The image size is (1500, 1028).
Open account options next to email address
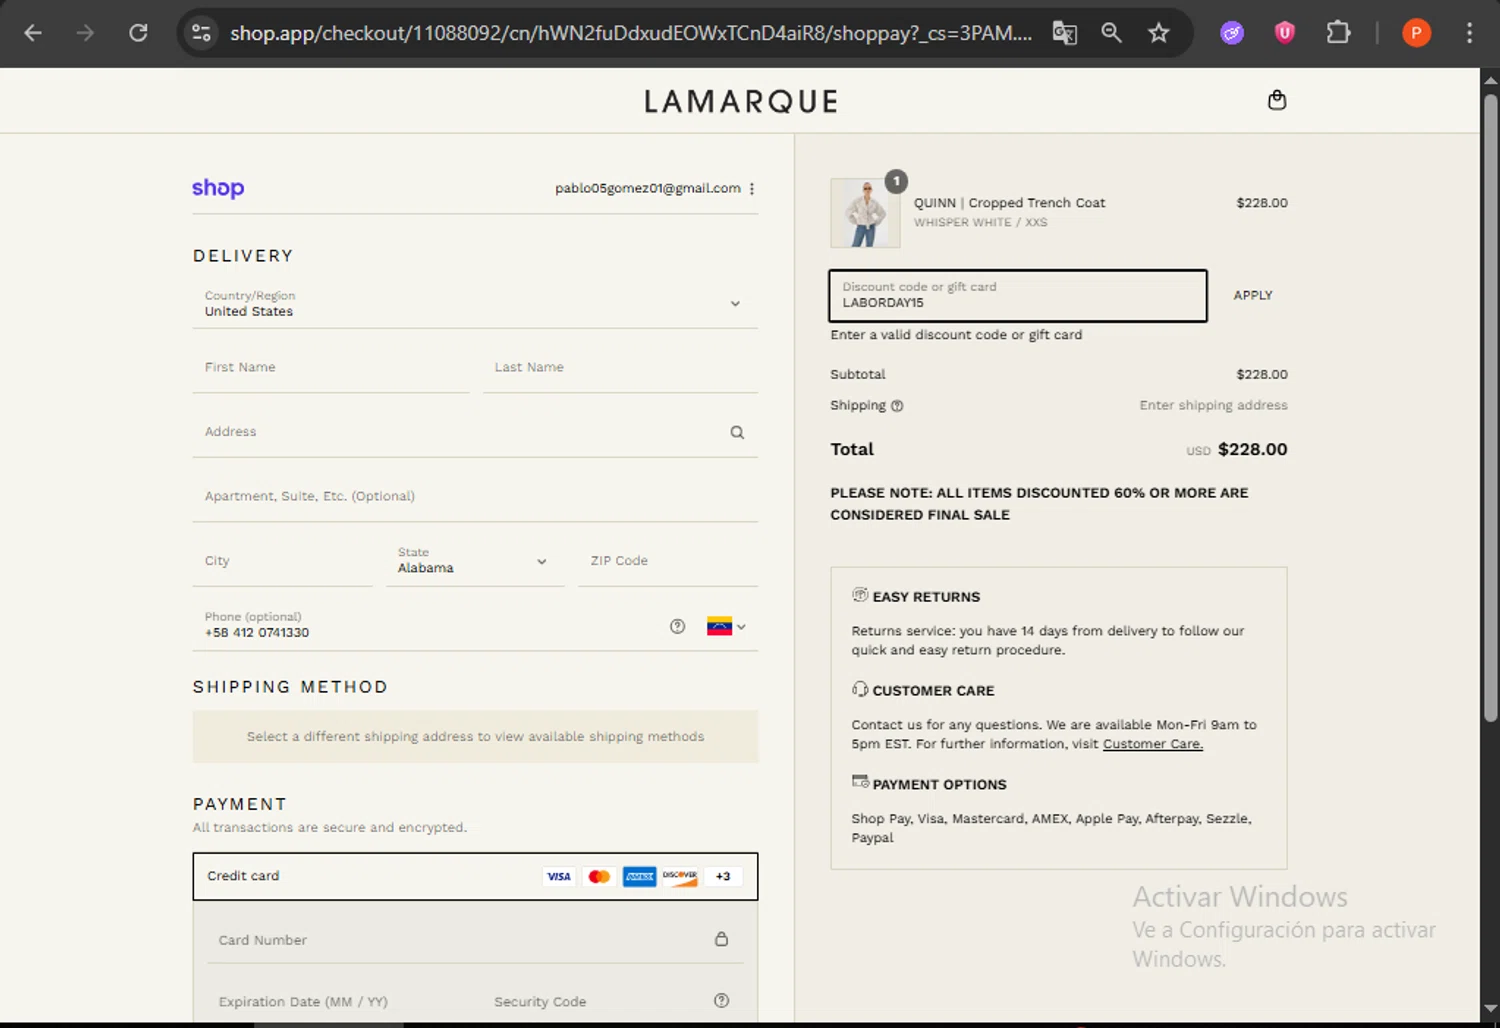[x=752, y=189]
